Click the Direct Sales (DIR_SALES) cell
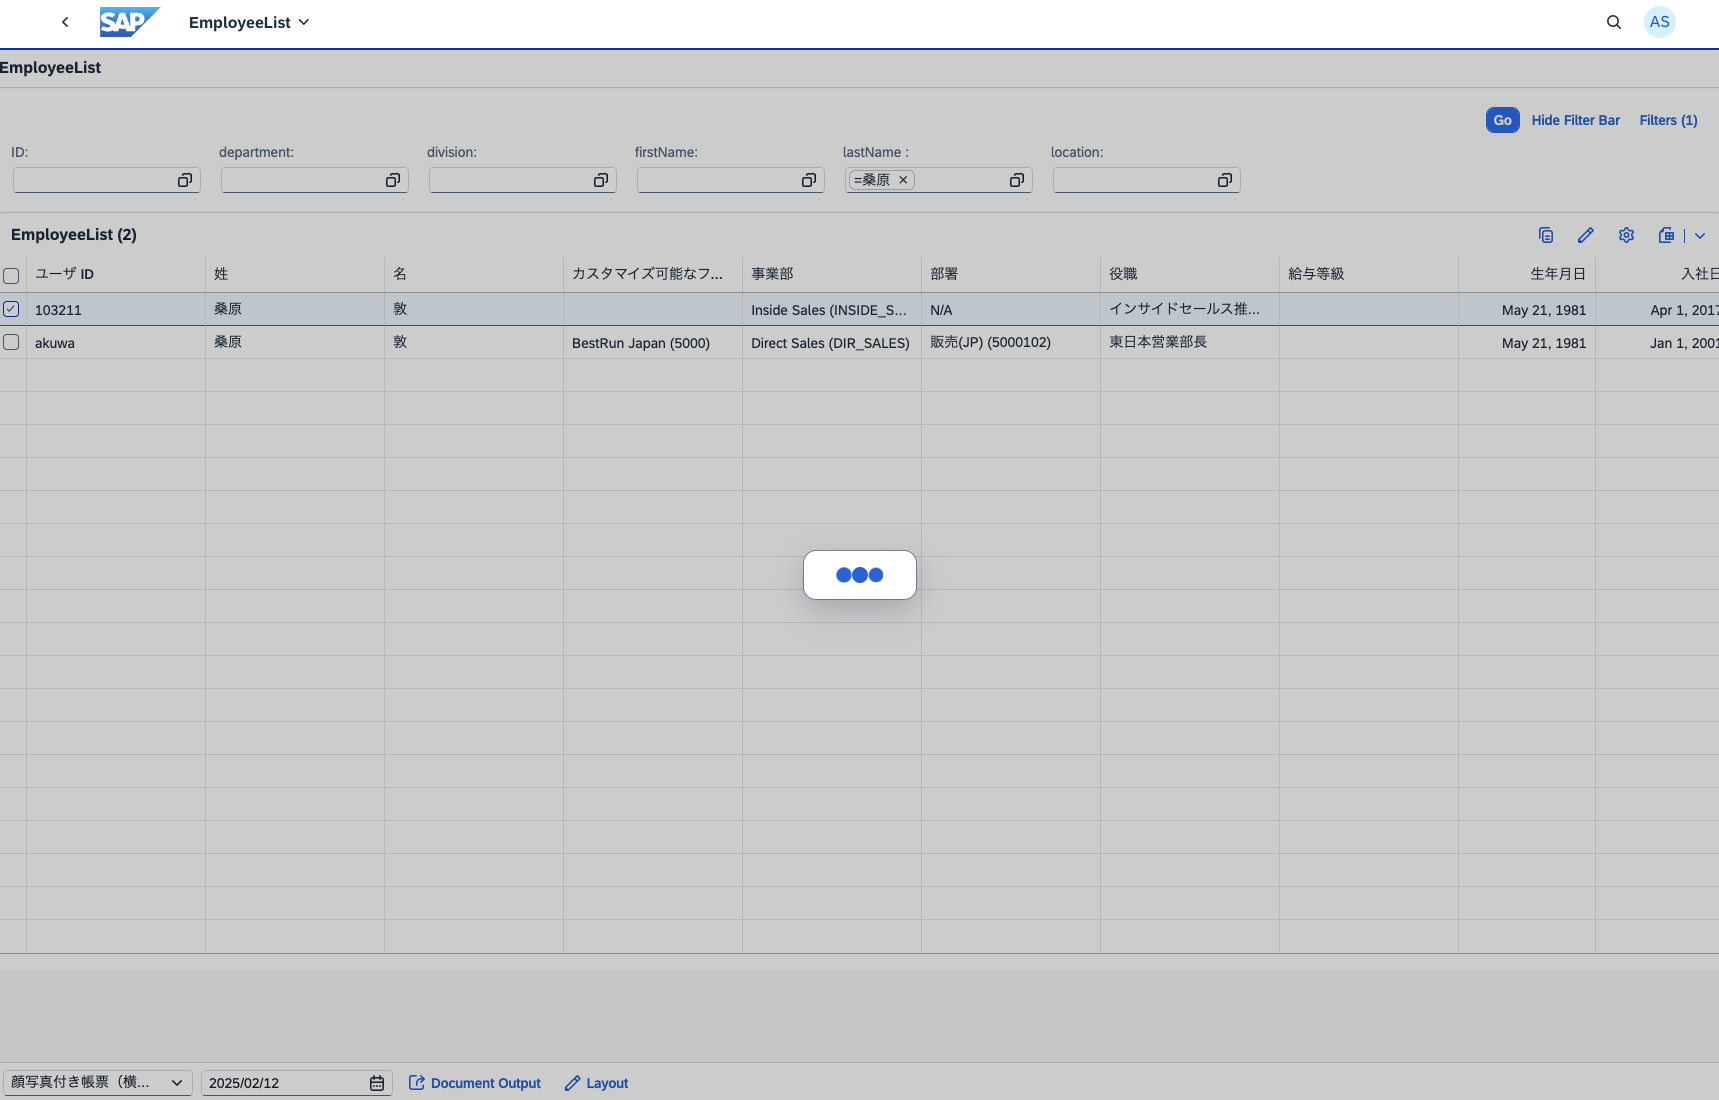Viewport: 1719px width, 1100px height. [832, 343]
